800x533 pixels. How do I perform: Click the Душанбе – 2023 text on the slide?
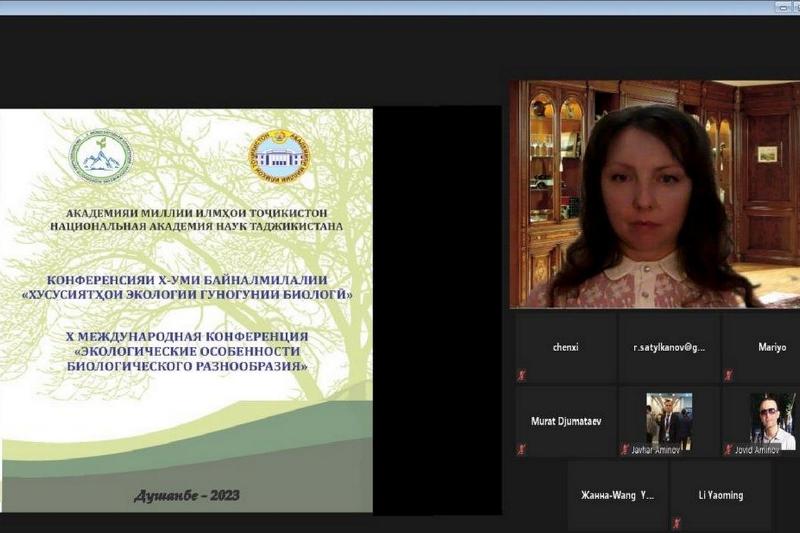(187, 495)
